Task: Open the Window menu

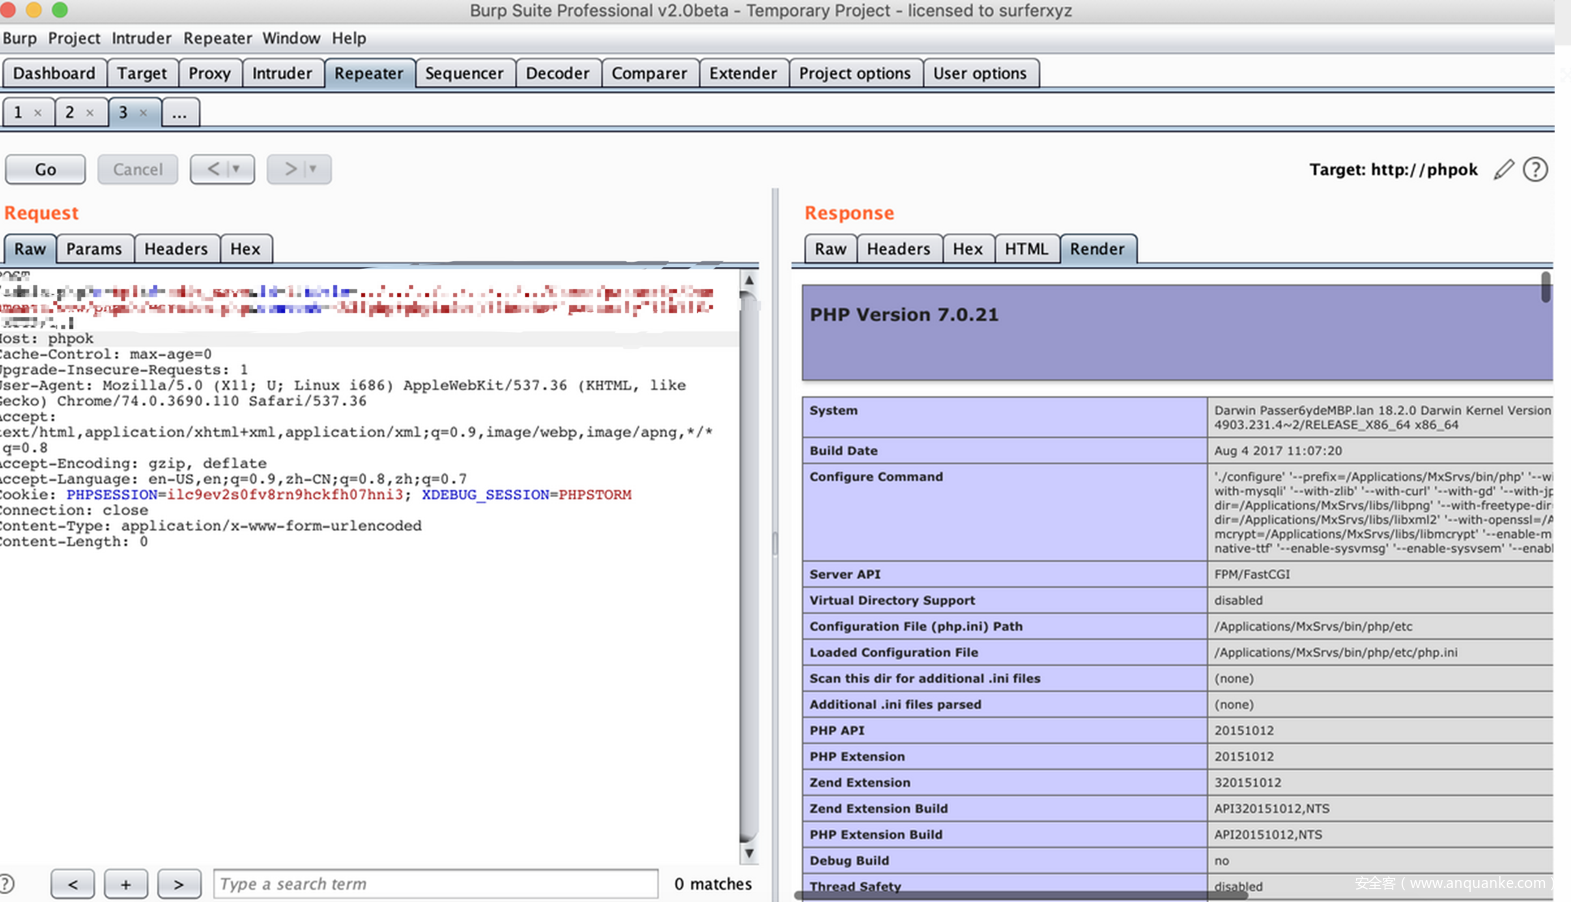Action: pos(291,38)
